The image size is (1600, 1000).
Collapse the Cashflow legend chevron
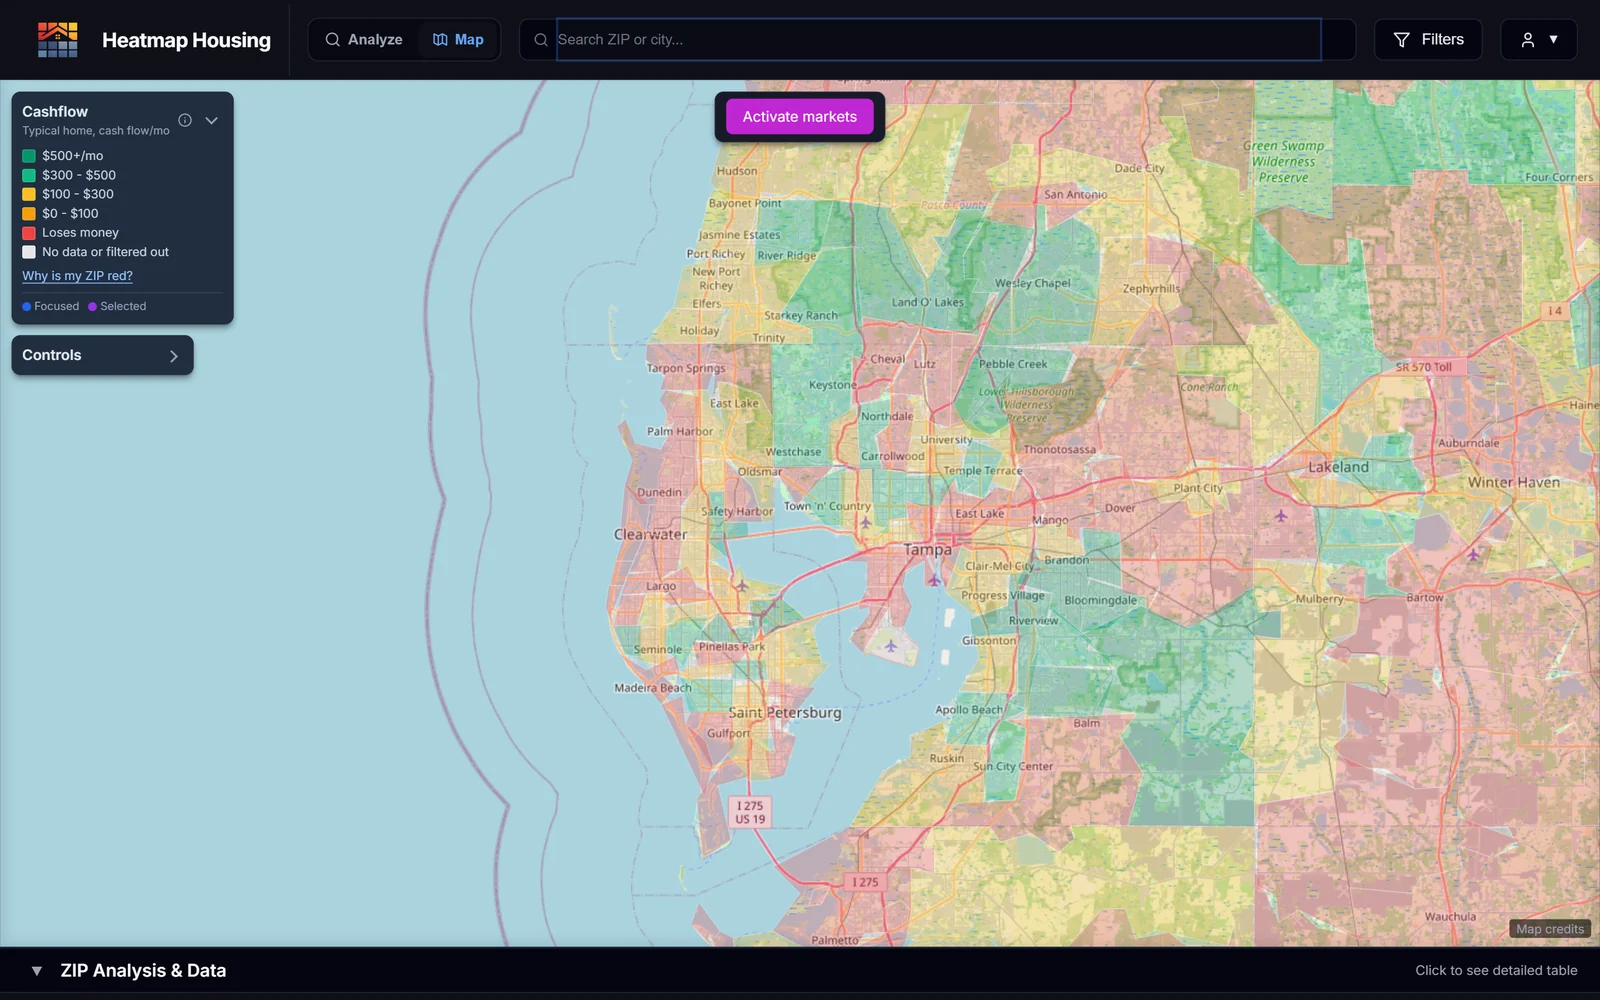click(x=212, y=120)
